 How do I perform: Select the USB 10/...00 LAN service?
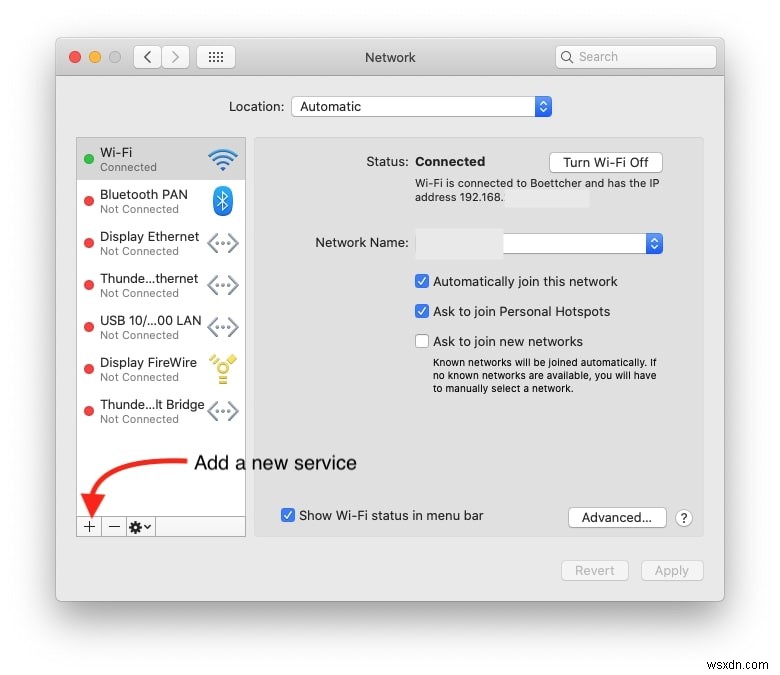[x=161, y=327]
